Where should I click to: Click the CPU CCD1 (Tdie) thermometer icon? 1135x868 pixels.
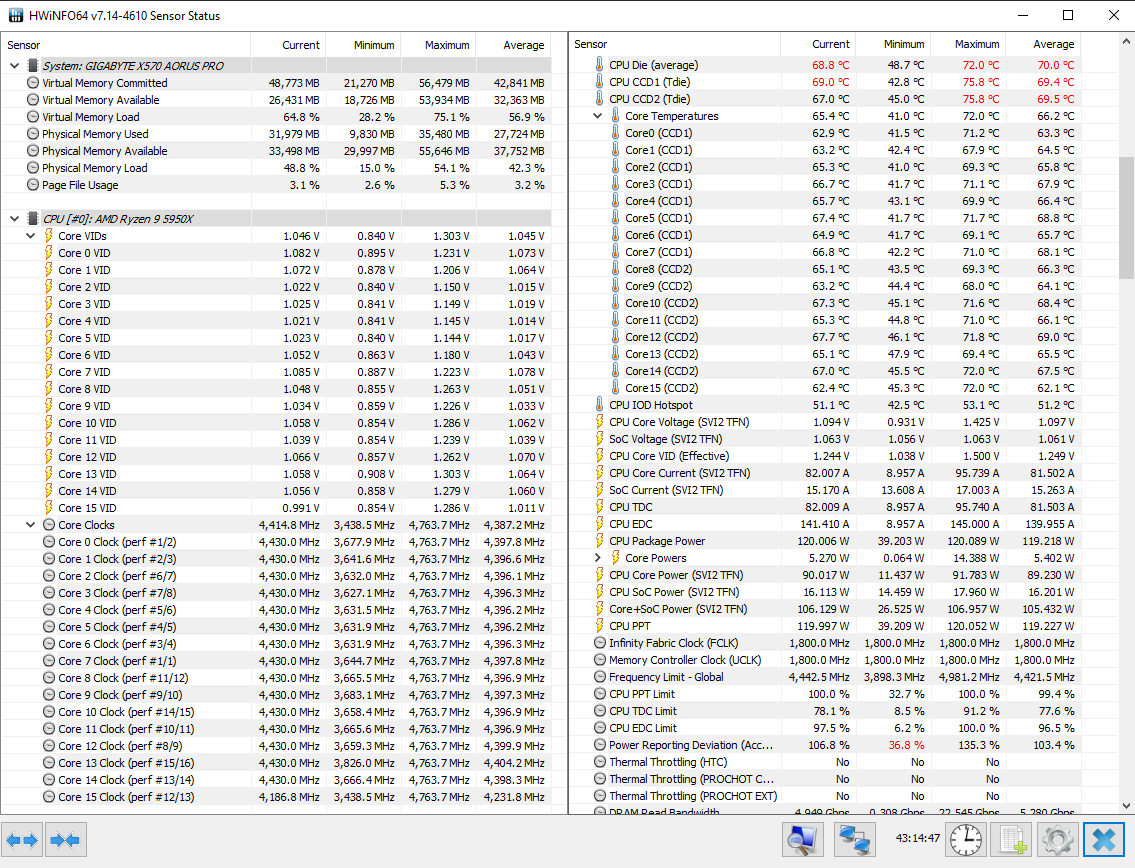click(599, 82)
